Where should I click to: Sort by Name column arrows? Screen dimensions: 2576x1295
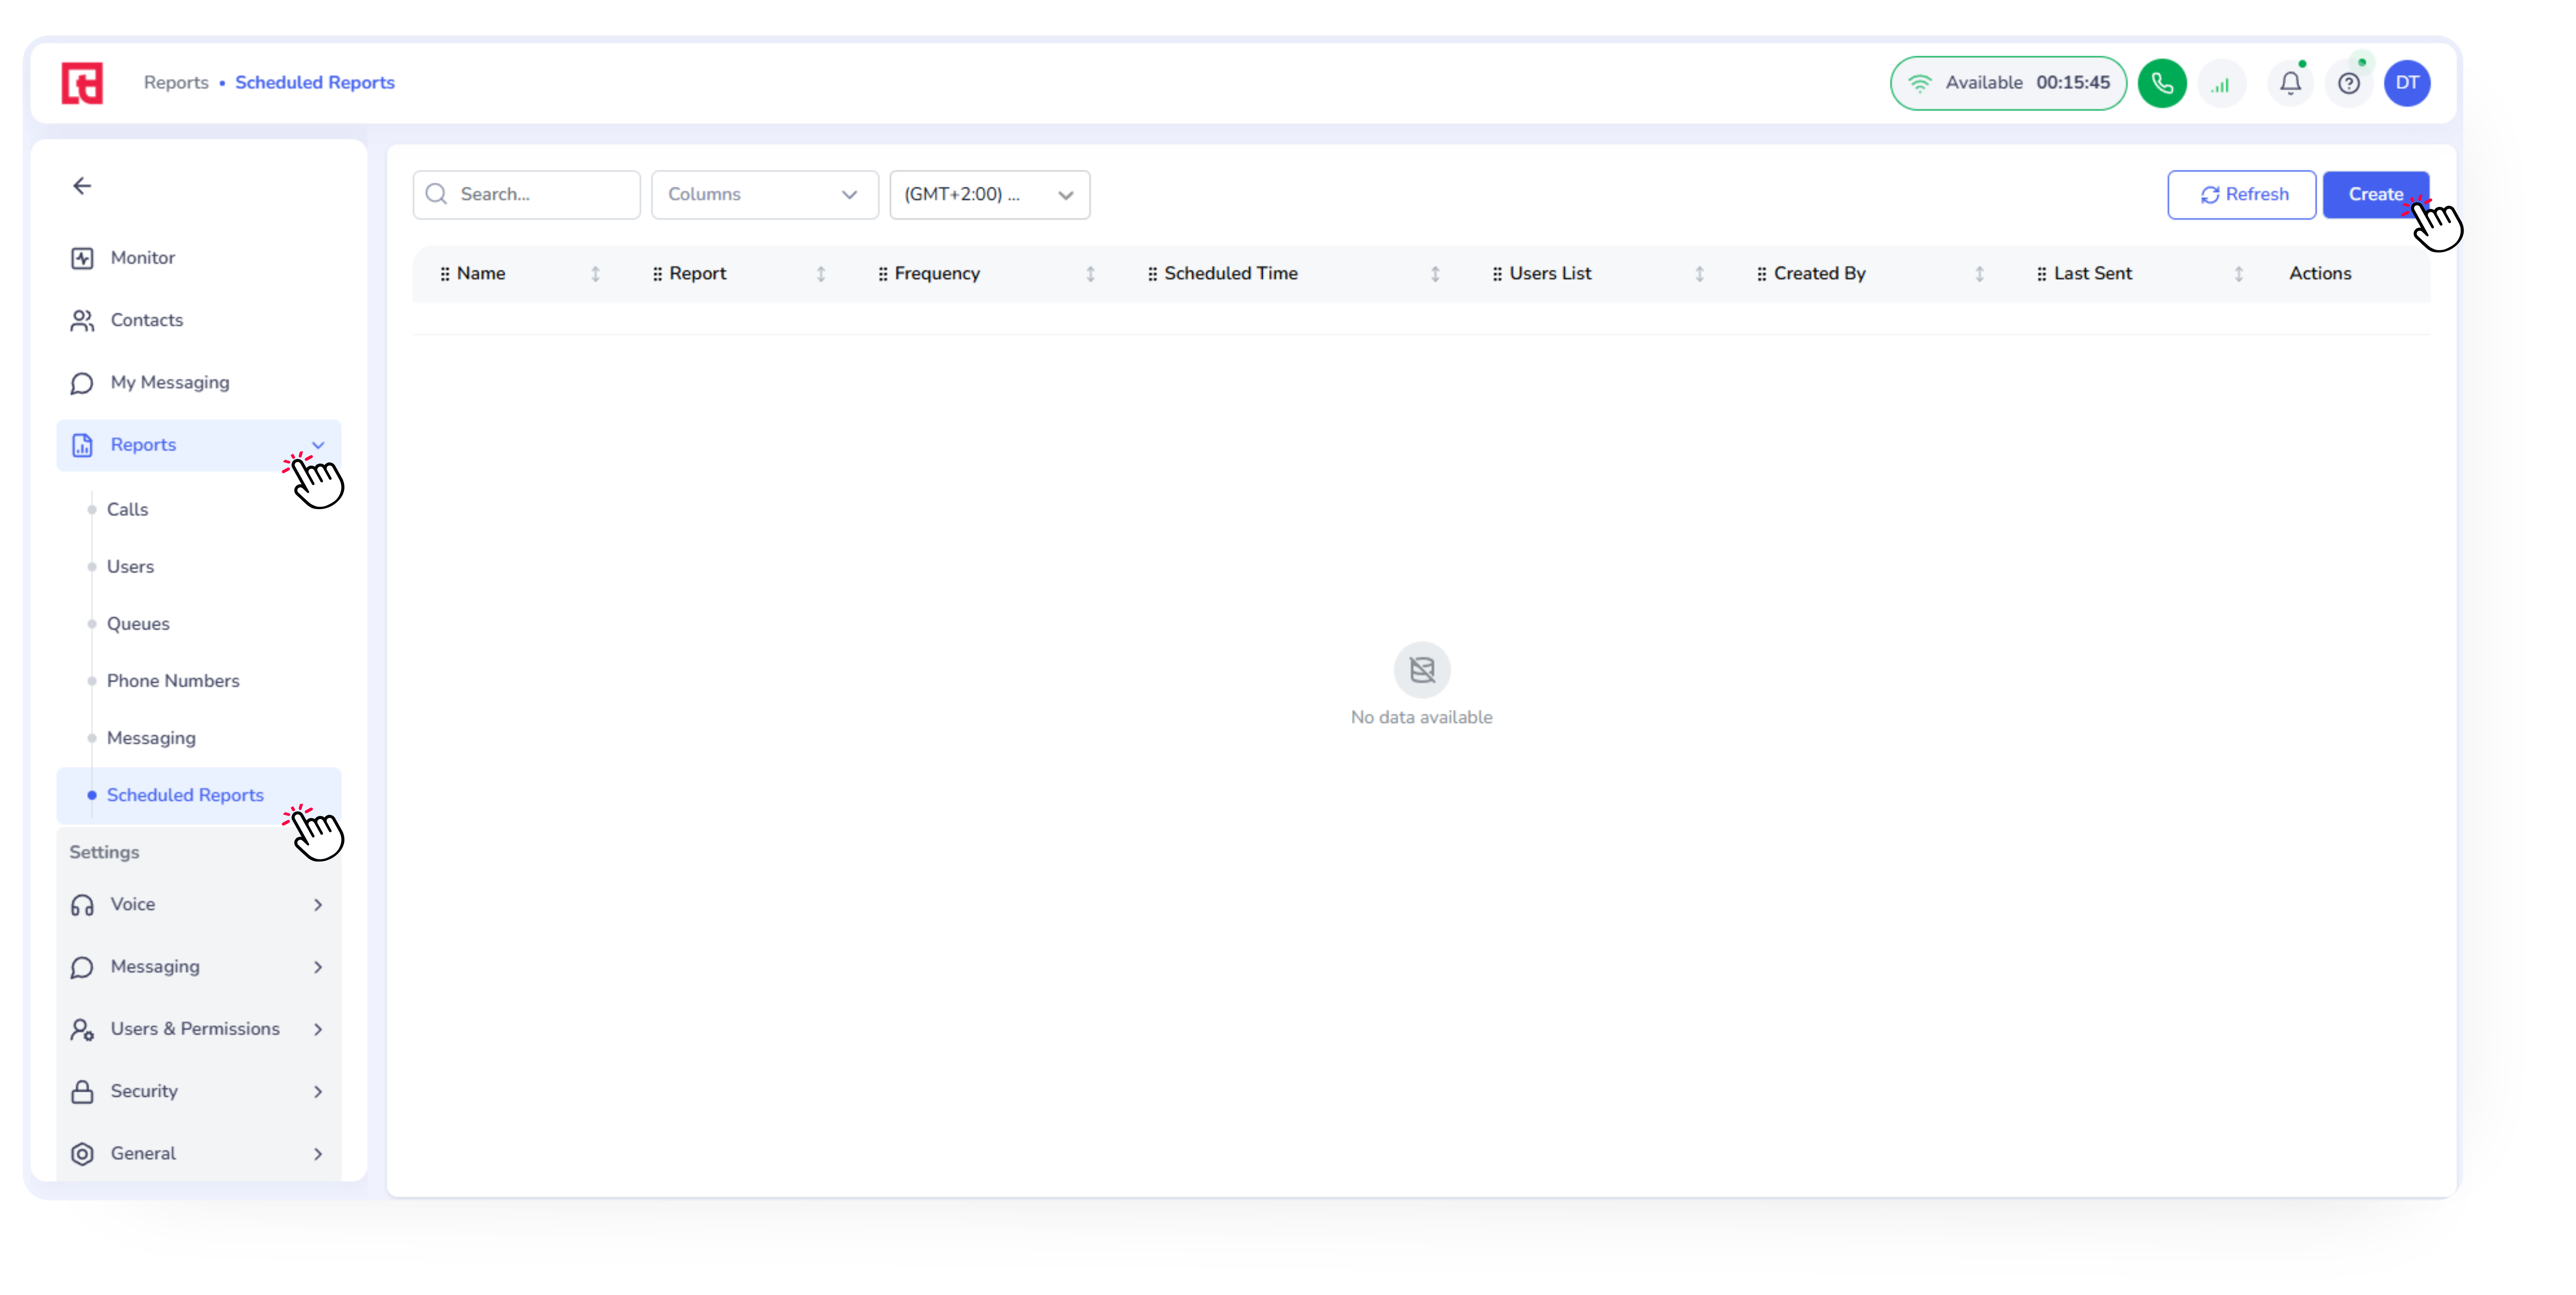pos(595,274)
